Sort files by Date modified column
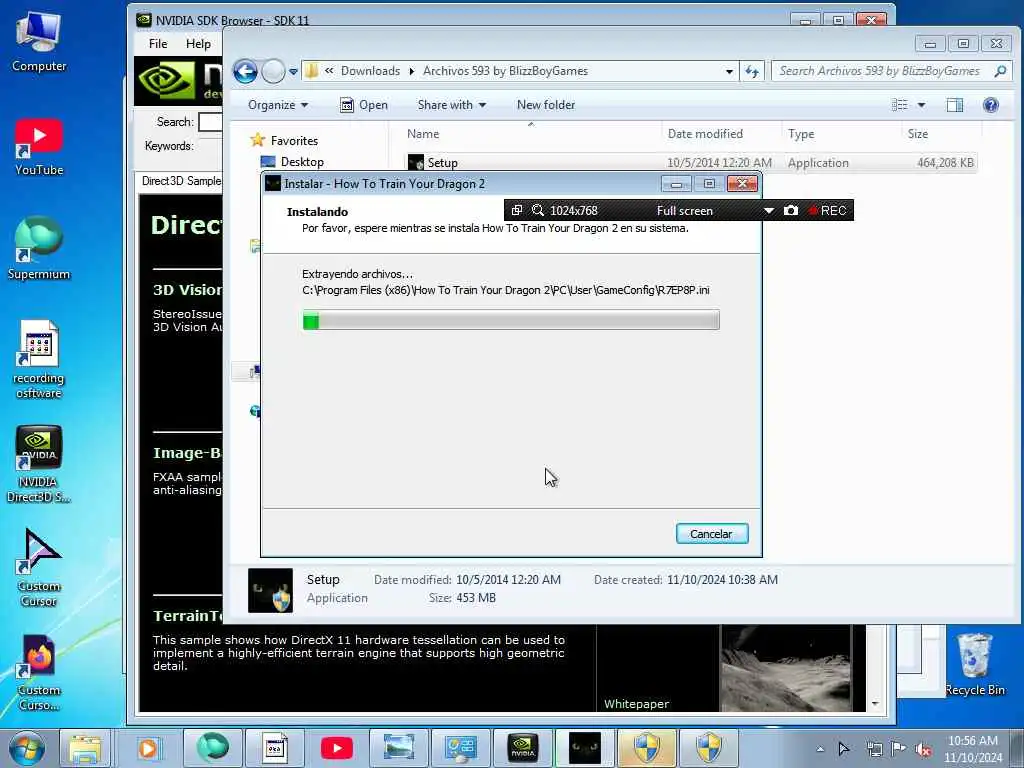This screenshot has height=768, width=1024. [705, 134]
